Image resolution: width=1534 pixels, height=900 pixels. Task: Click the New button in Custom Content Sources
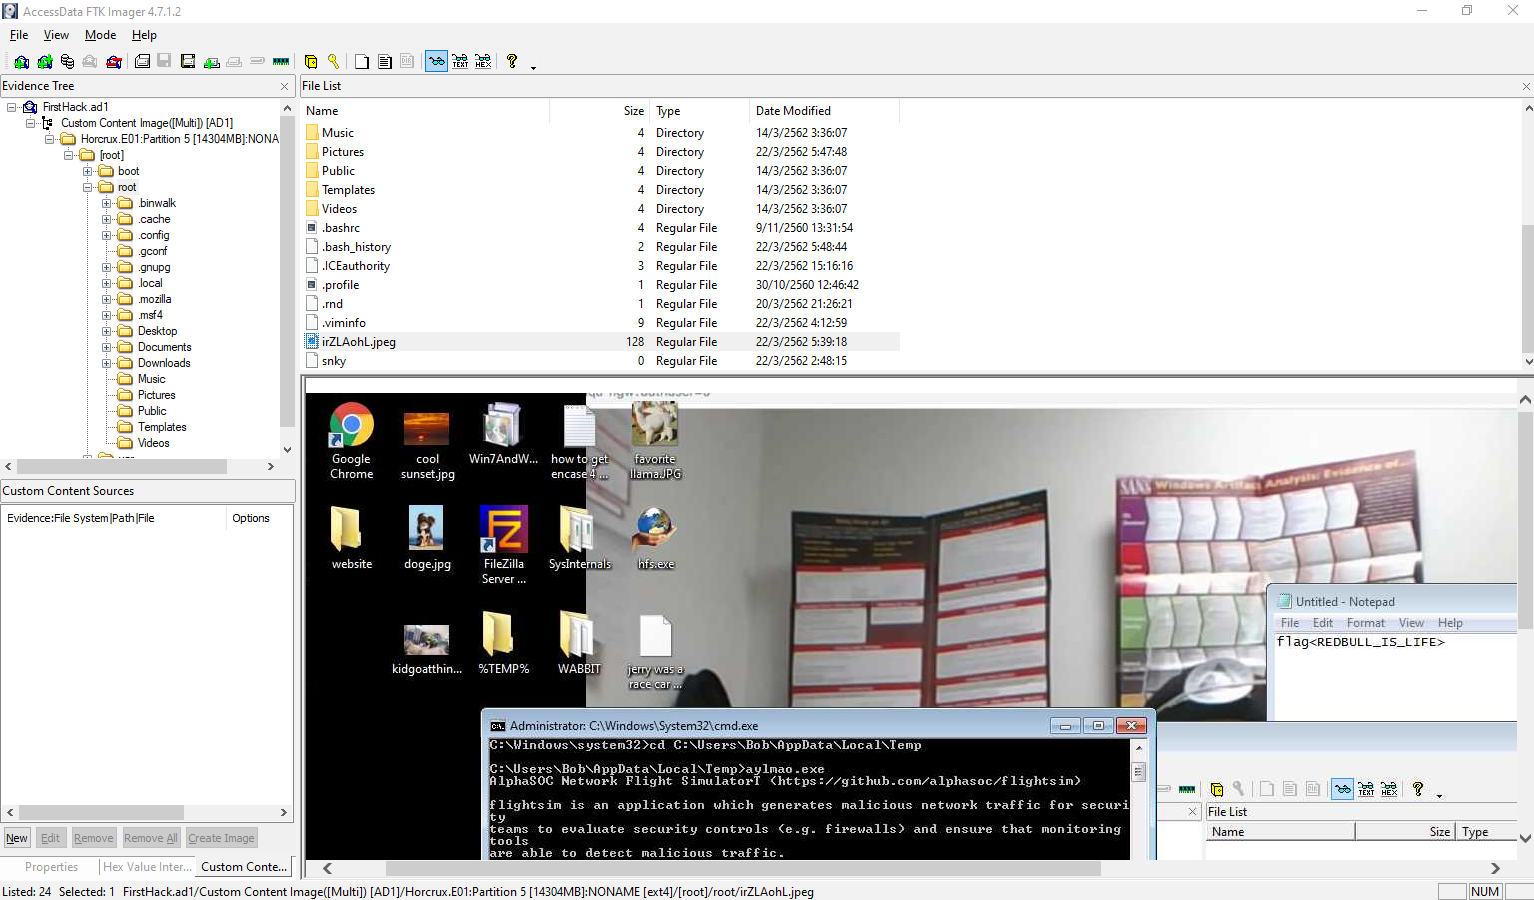tap(17, 838)
